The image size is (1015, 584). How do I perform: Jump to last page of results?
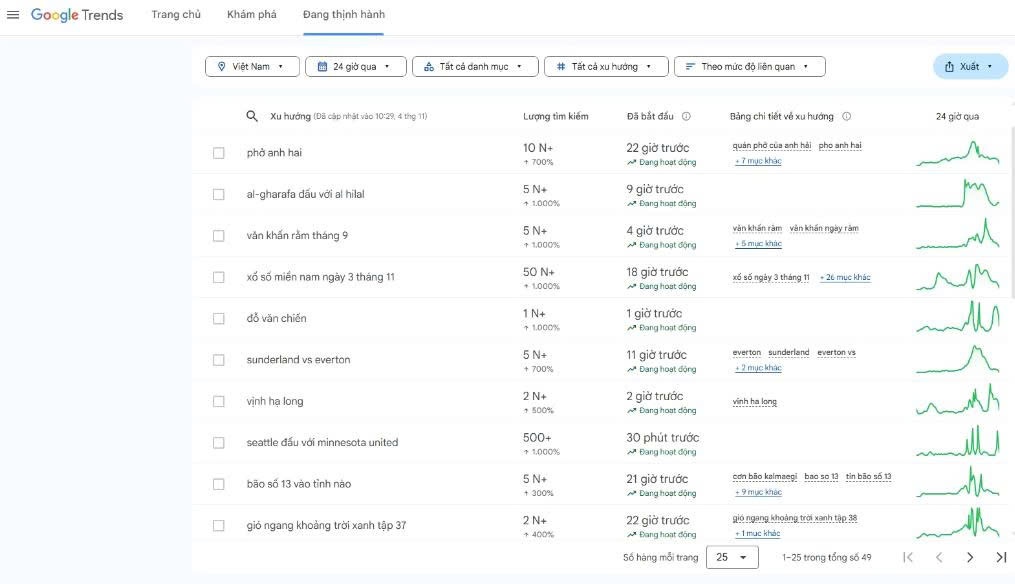pos(1000,557)
